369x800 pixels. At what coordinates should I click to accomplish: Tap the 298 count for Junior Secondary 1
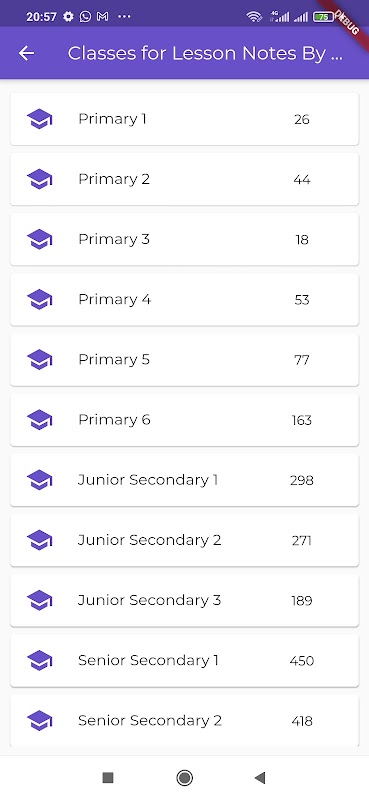[302, 481]
